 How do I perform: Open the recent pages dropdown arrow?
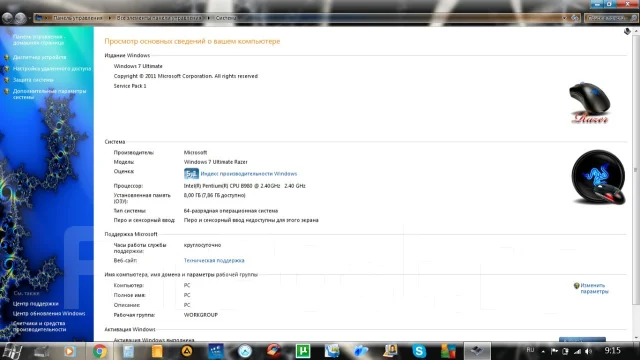(30, 18)
